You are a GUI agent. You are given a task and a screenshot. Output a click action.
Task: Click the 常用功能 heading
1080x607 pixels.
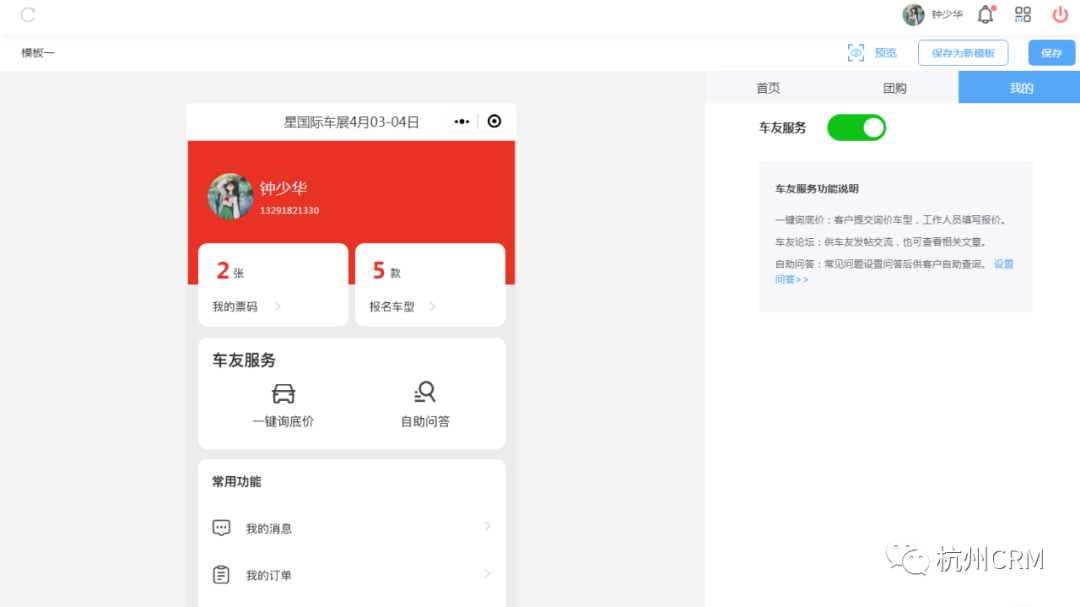coord(236,482)
